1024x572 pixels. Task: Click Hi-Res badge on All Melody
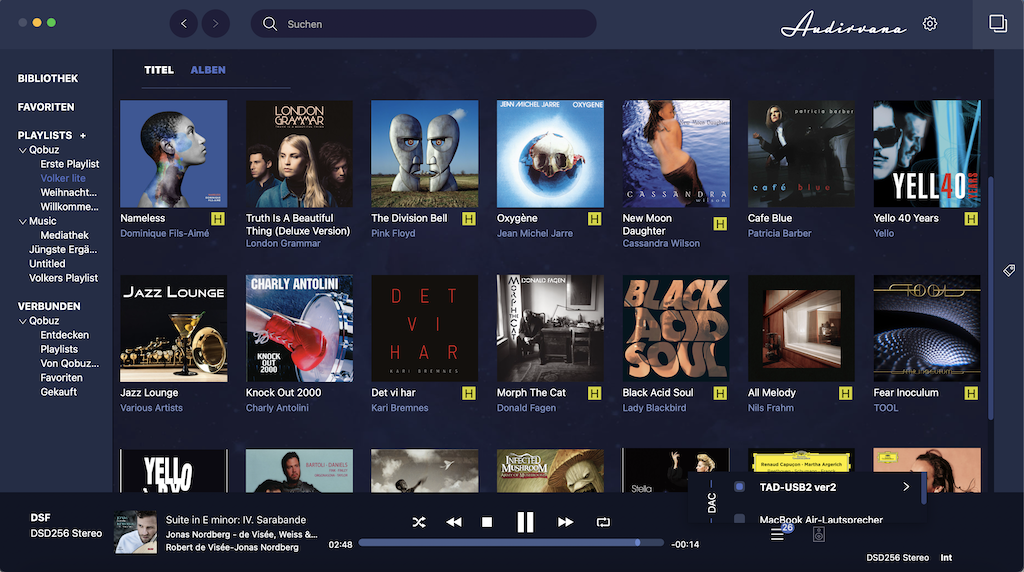click(x=846, y=393)
